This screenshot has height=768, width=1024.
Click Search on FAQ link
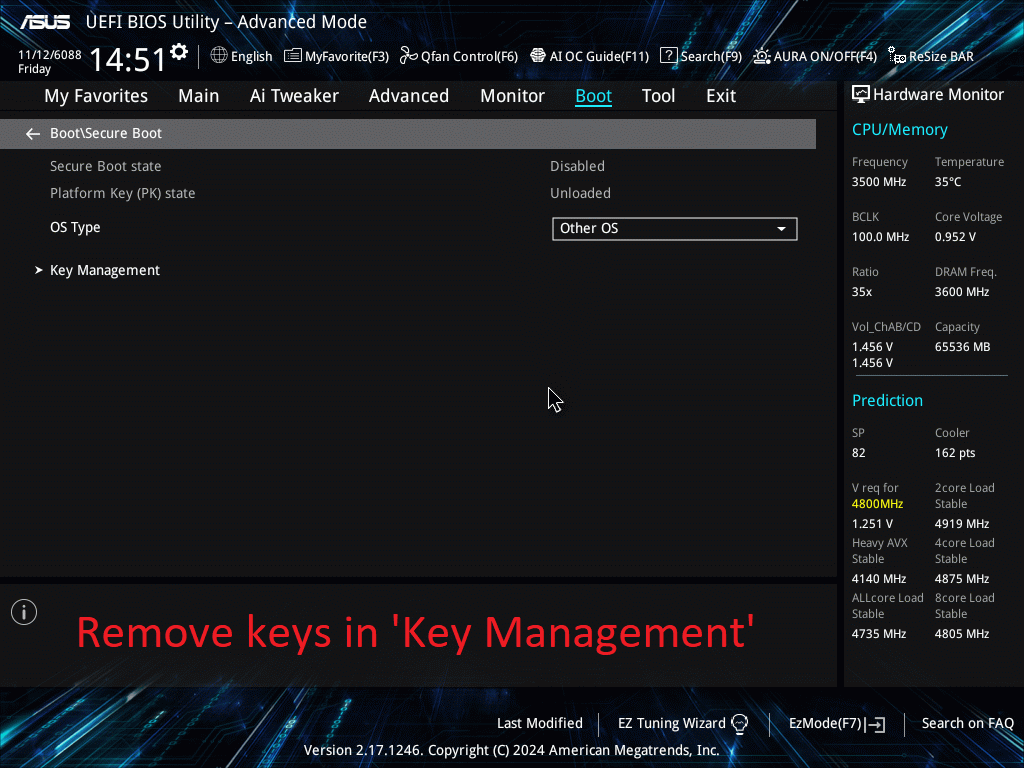(x=967, y=723)
